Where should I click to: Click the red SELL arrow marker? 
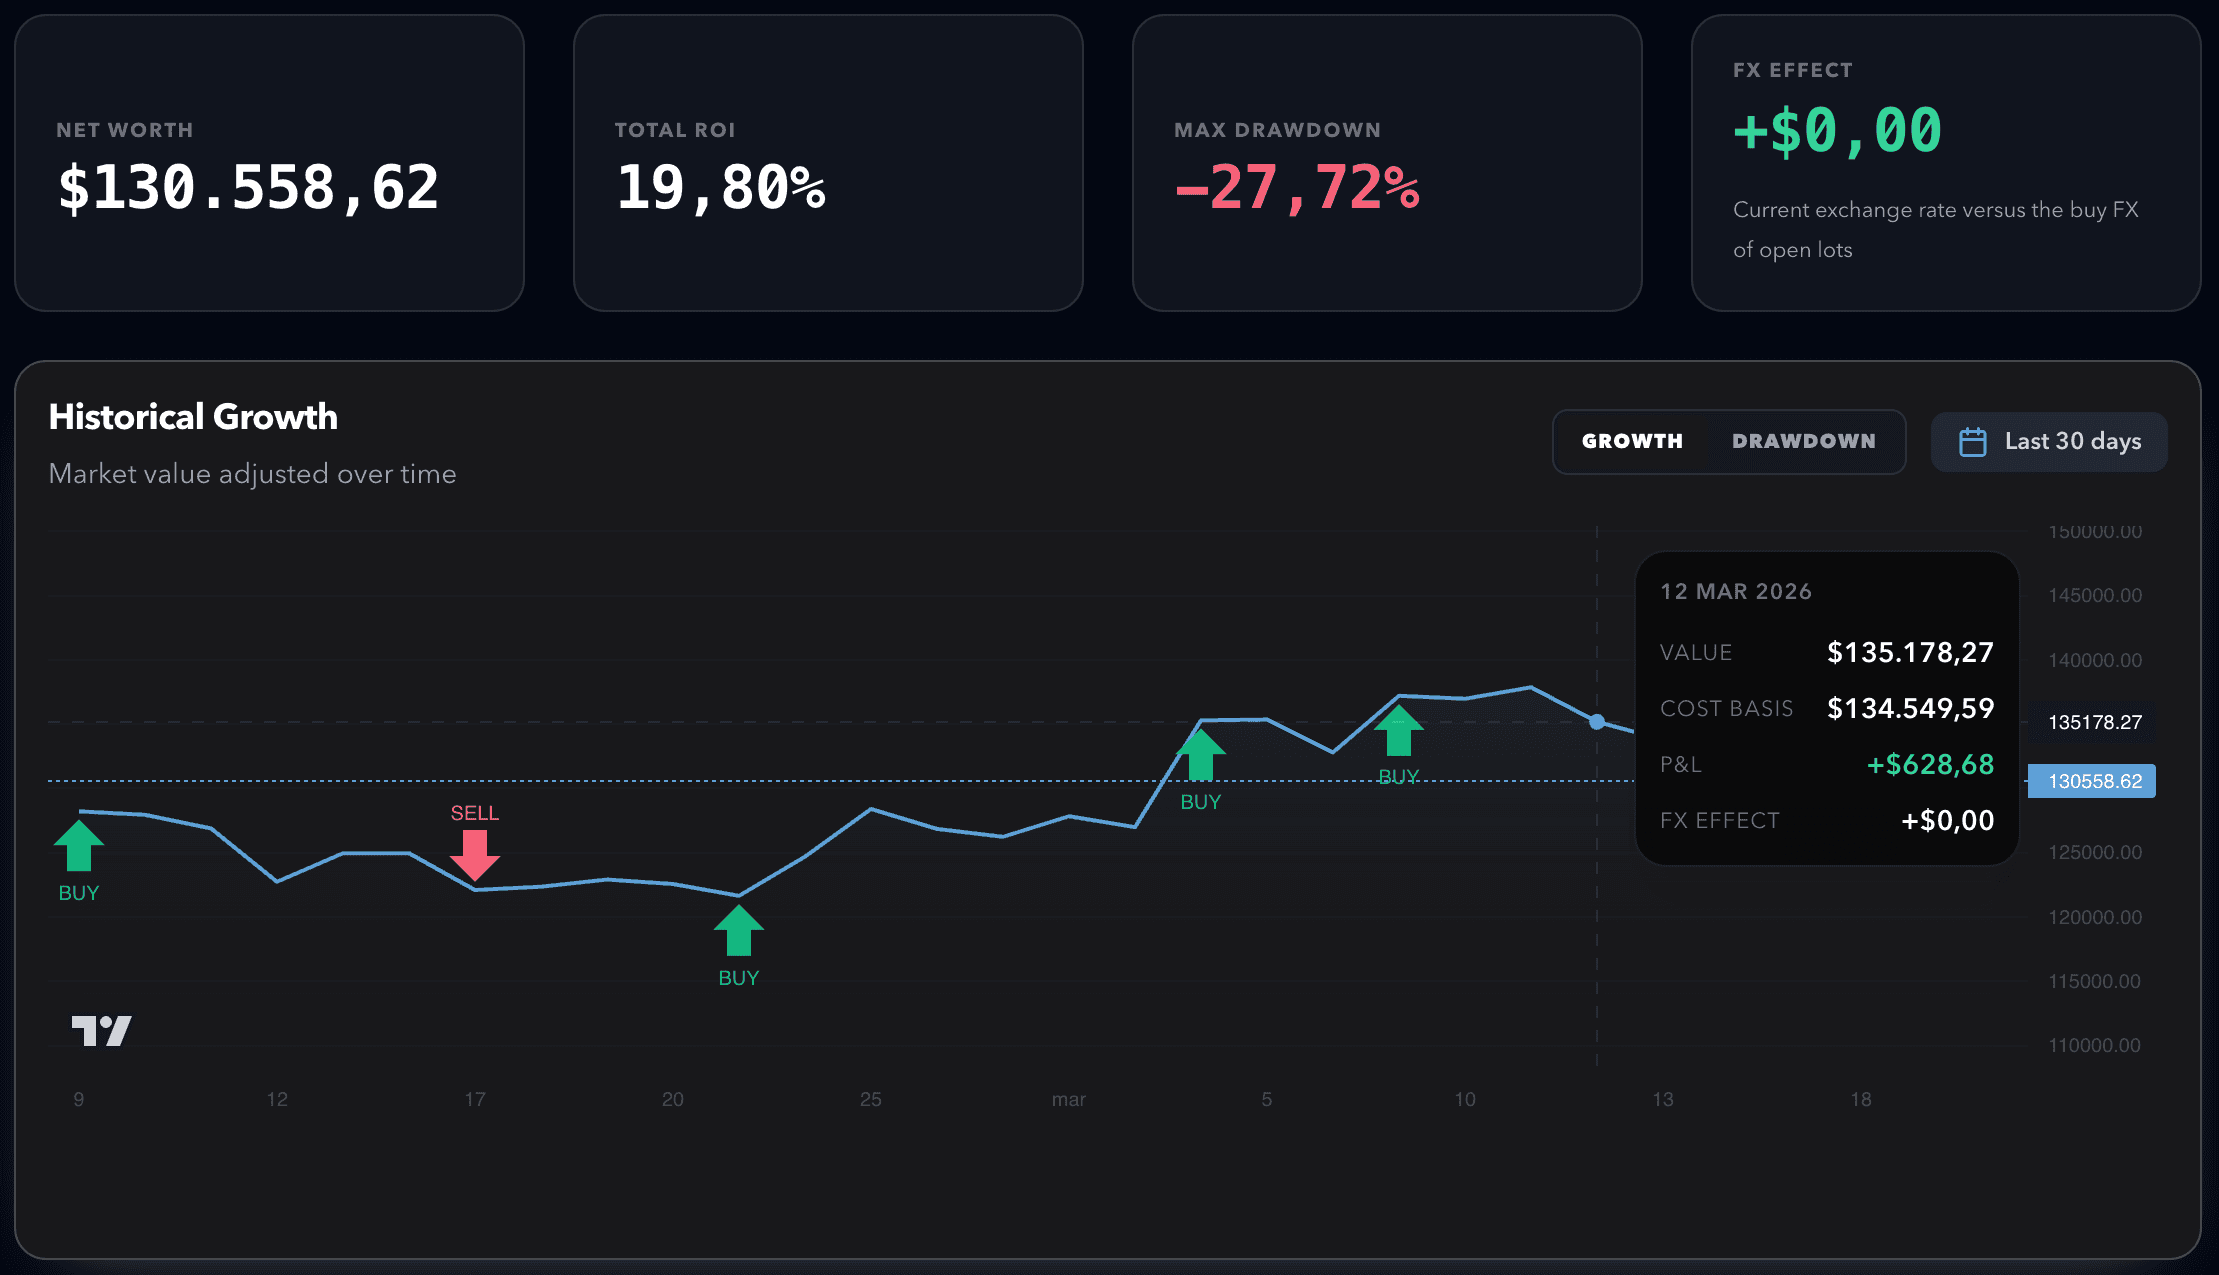(475, 853)
